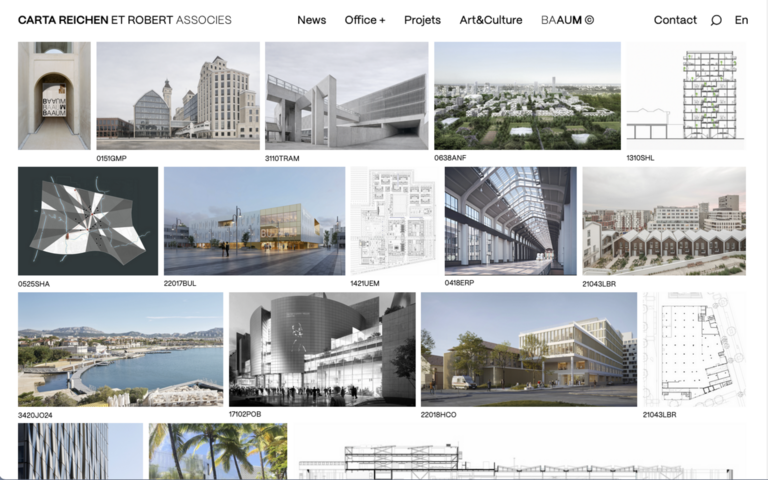Open the 0151GMP project thumbnail

[x=178, y=96]
